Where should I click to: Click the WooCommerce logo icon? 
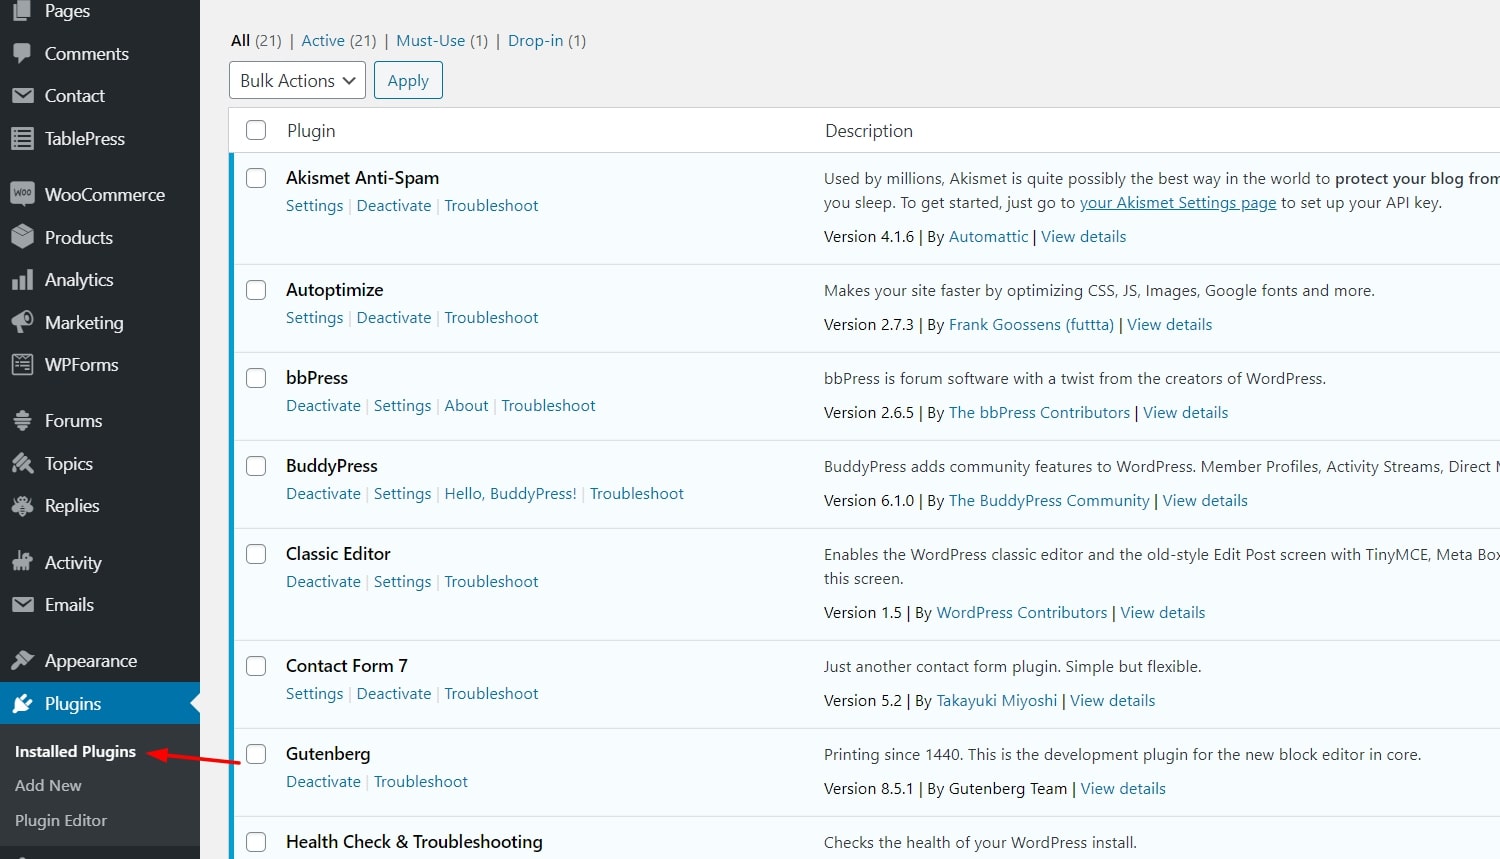click(x=22, y=194)
